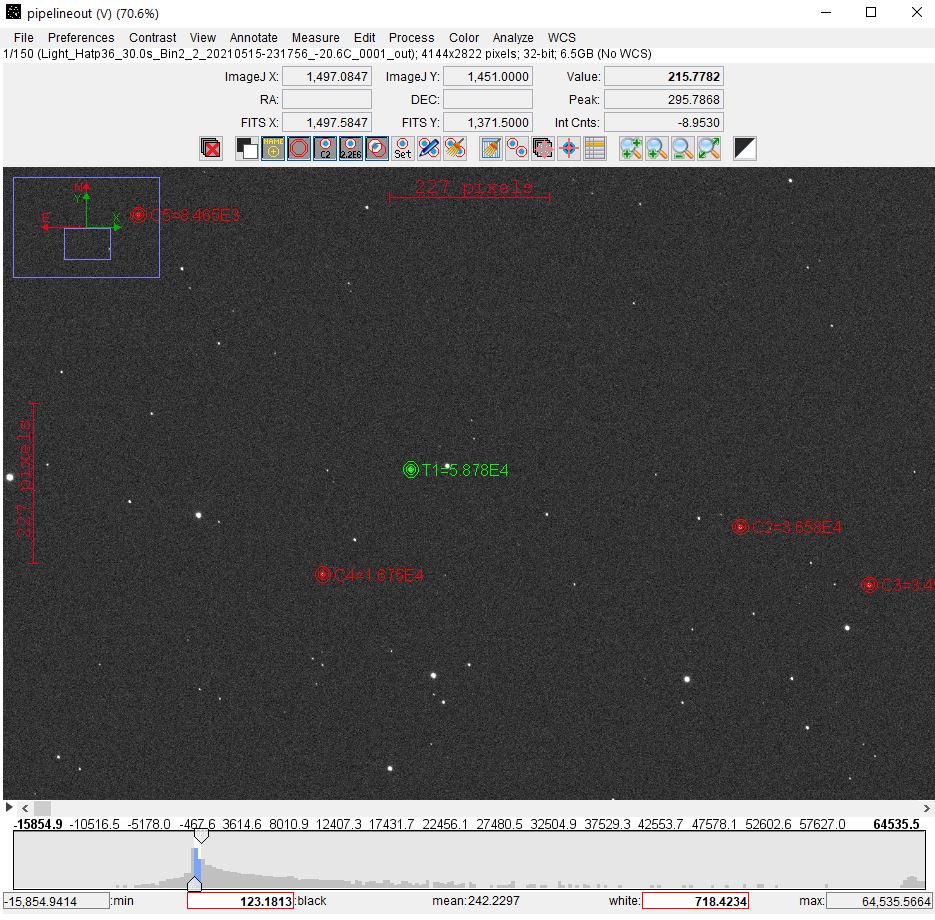Click the delete slice red X icon
The width and height of the screenshot is (935, 920).
(211, 149)
